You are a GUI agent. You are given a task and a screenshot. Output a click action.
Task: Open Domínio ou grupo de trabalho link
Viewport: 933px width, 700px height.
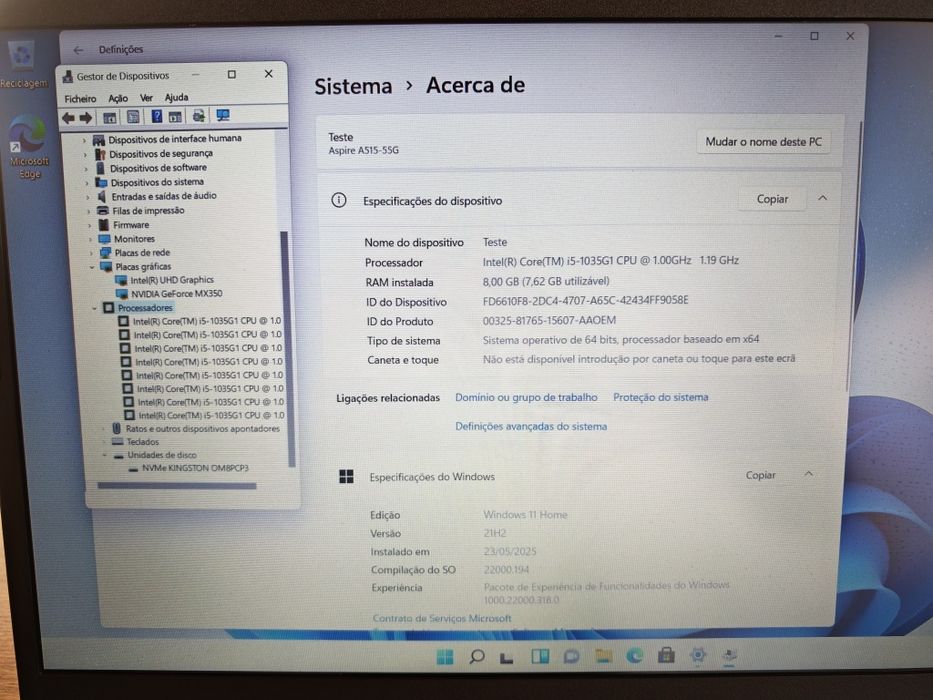(526, 397)
